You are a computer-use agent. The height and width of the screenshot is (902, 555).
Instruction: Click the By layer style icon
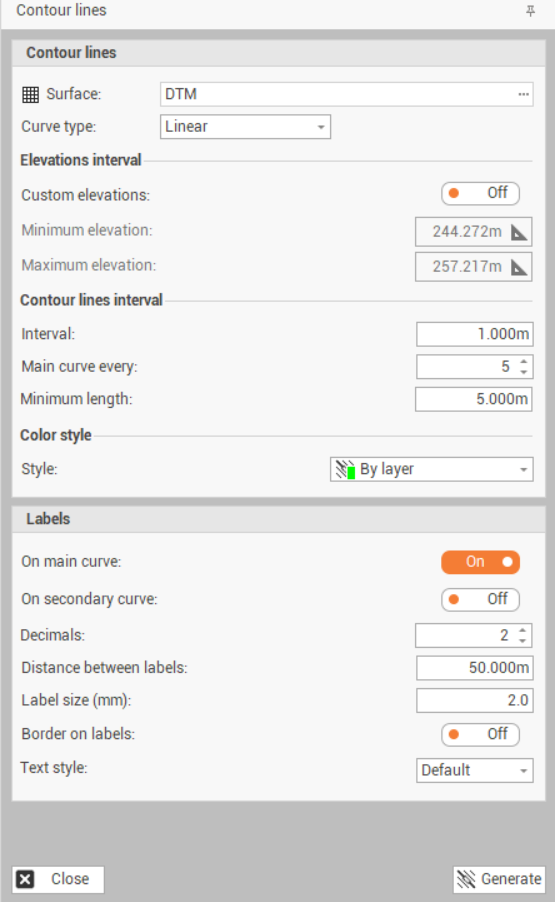coord(345,469)
